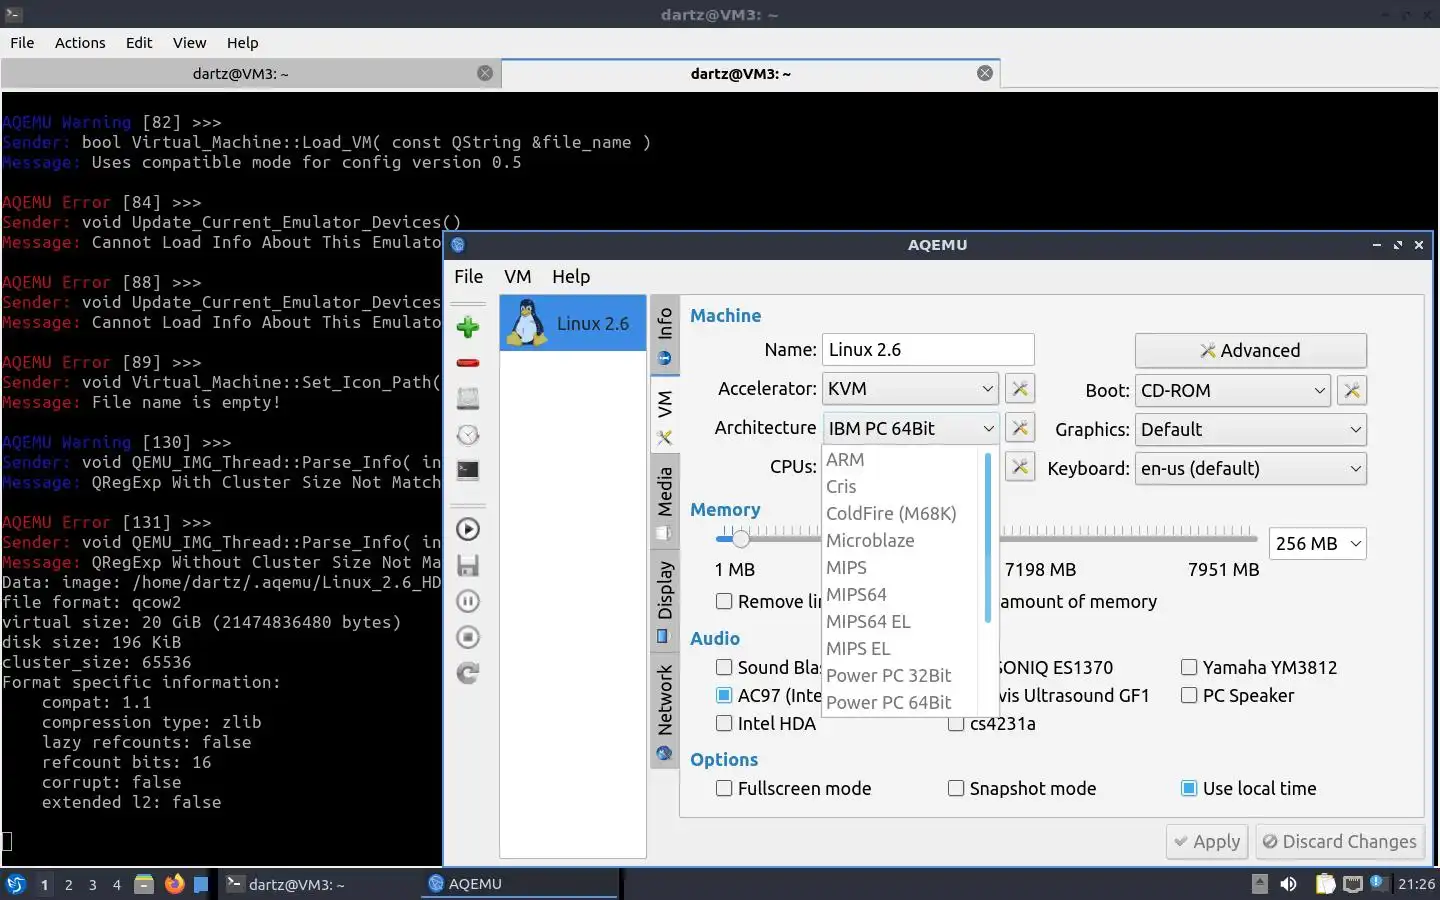Click the volume speaker tray icon

click(1289, 884)
